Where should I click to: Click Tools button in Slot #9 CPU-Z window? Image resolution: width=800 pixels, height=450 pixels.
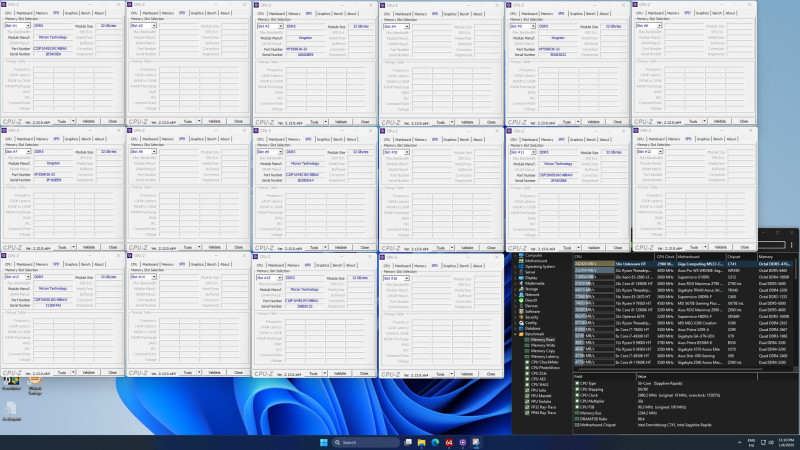point(314,247)
